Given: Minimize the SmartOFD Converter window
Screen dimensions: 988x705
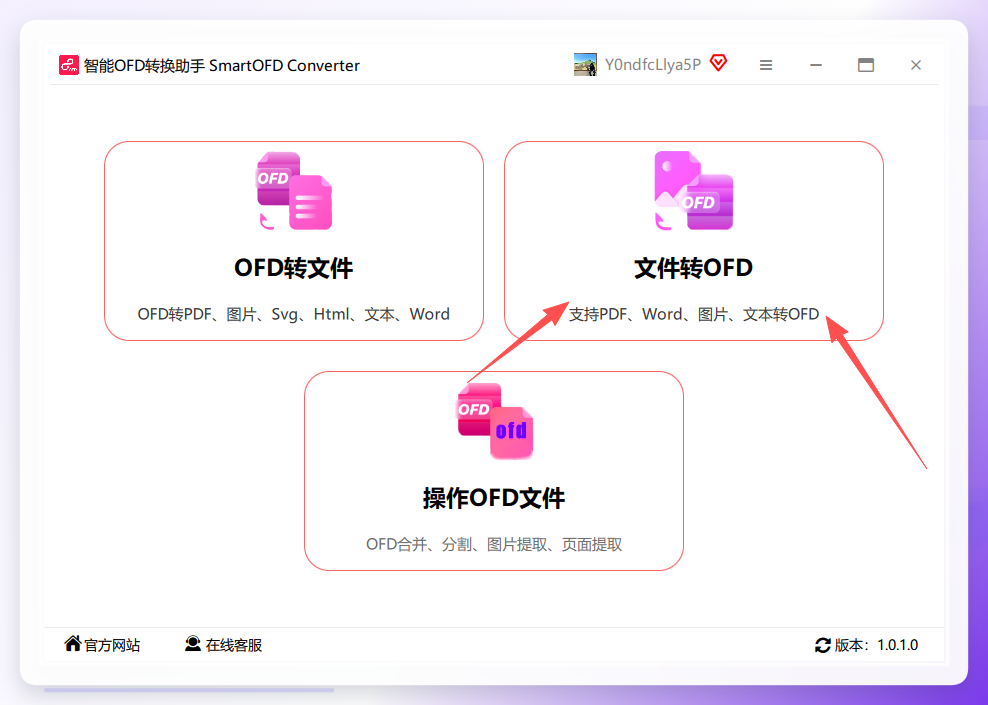Looking at the screenshot, I should [816, 65].
